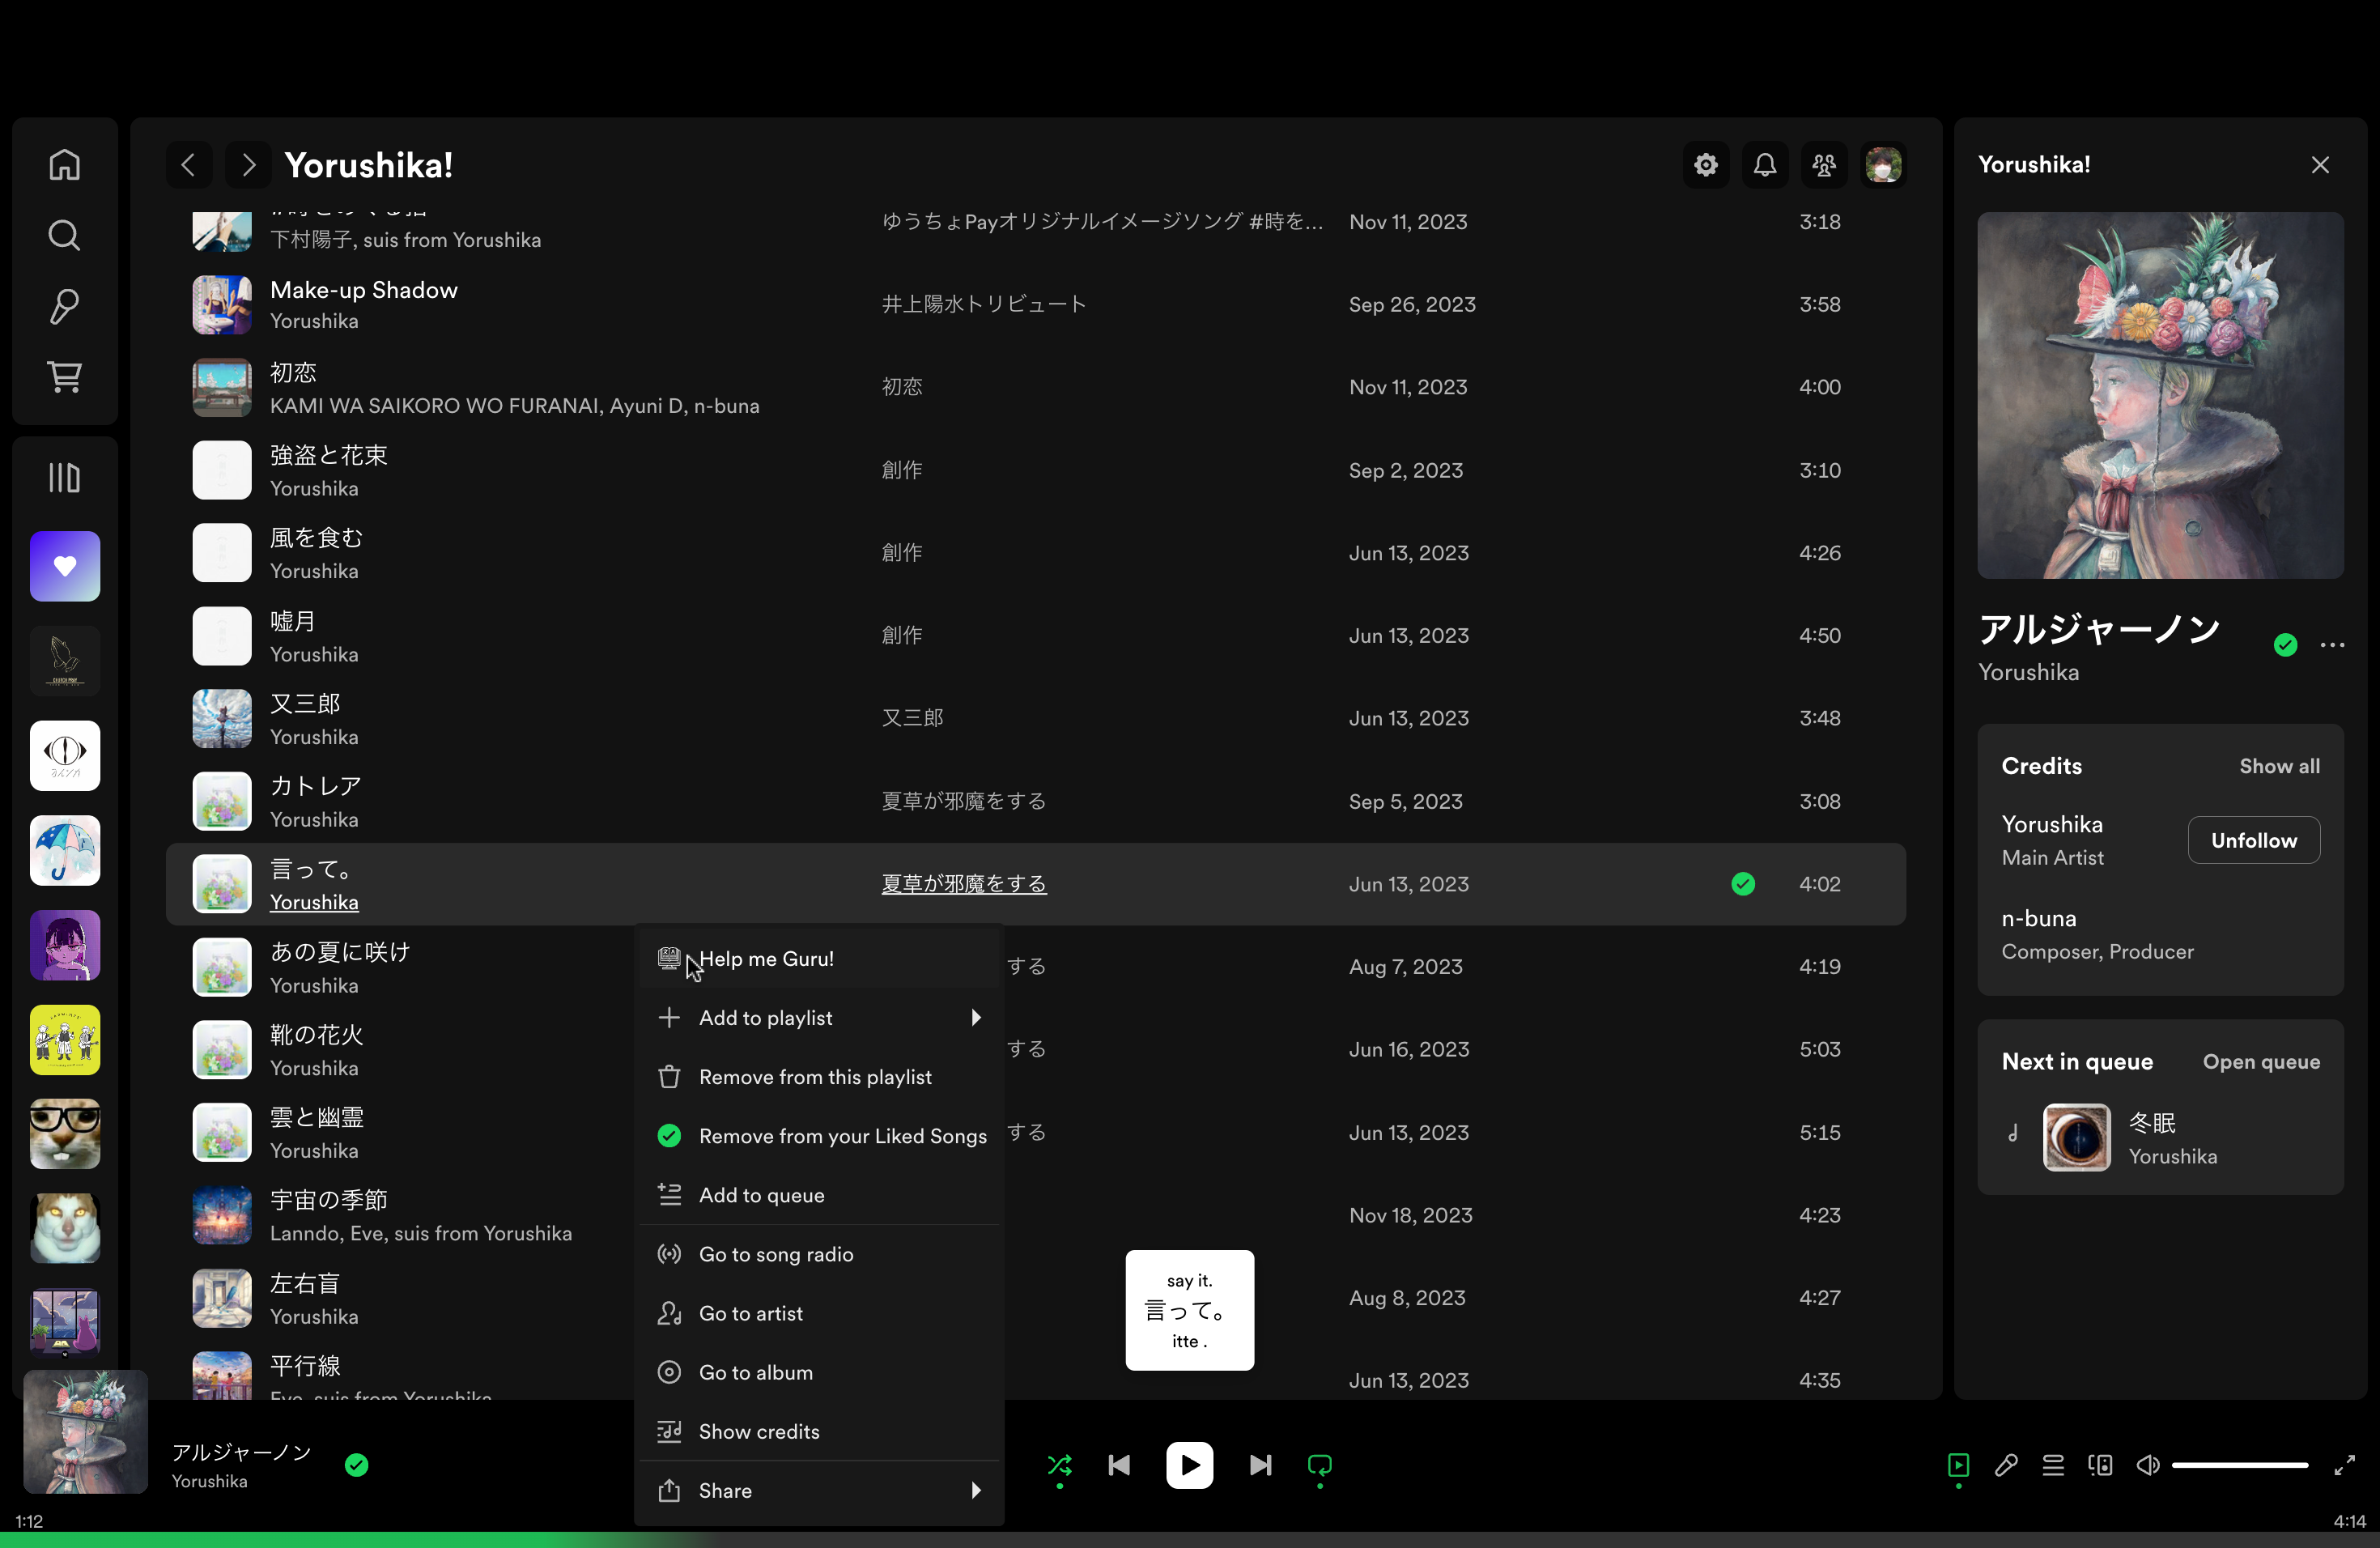Toggle Now Playing view button
The height and width of the screenshot is (1548, 2380).
coord(1958,1466)
